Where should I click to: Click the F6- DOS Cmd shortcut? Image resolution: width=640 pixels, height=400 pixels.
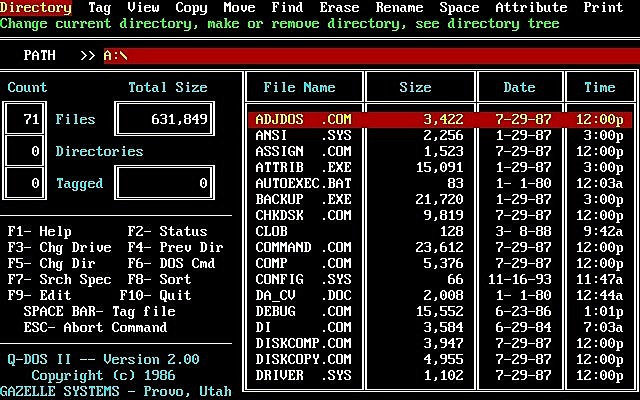point(171,263)
